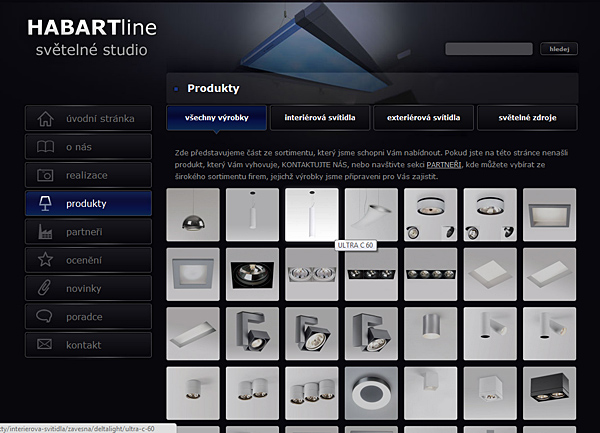Open the curved white pendant lamp thumbnail
Screen dimensions: 600x433
coord(371,215)
